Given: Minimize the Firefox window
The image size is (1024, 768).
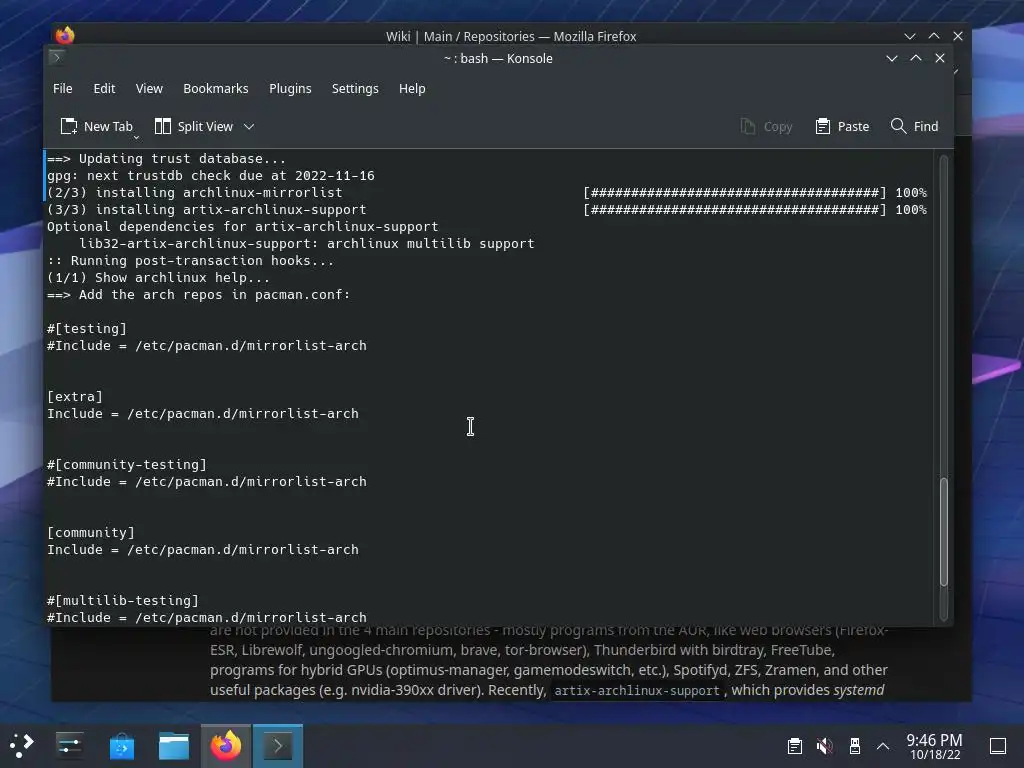Looking at the screenshot, I should (x=910, y=36).
